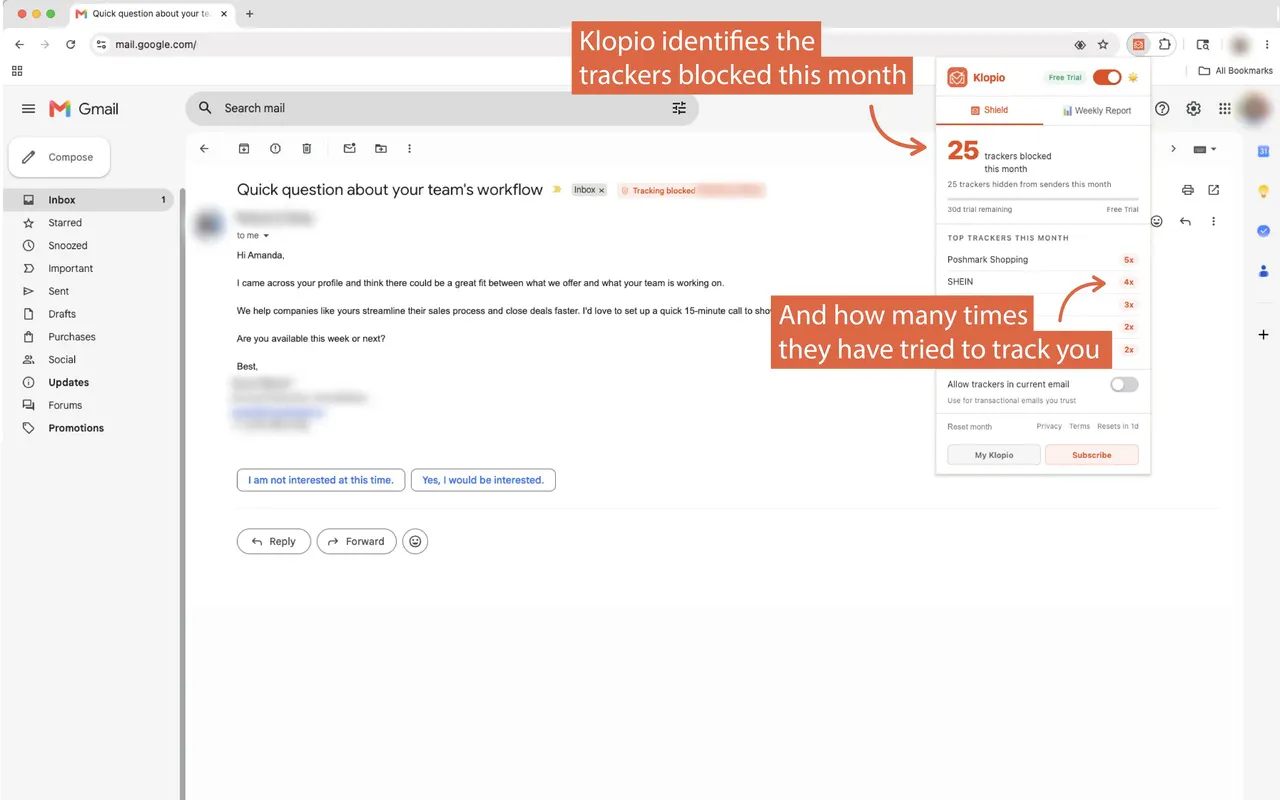
Task: Open the Chrome Extensions puzzle icon
Action: pyautogui.click(x=1165, y=44)
